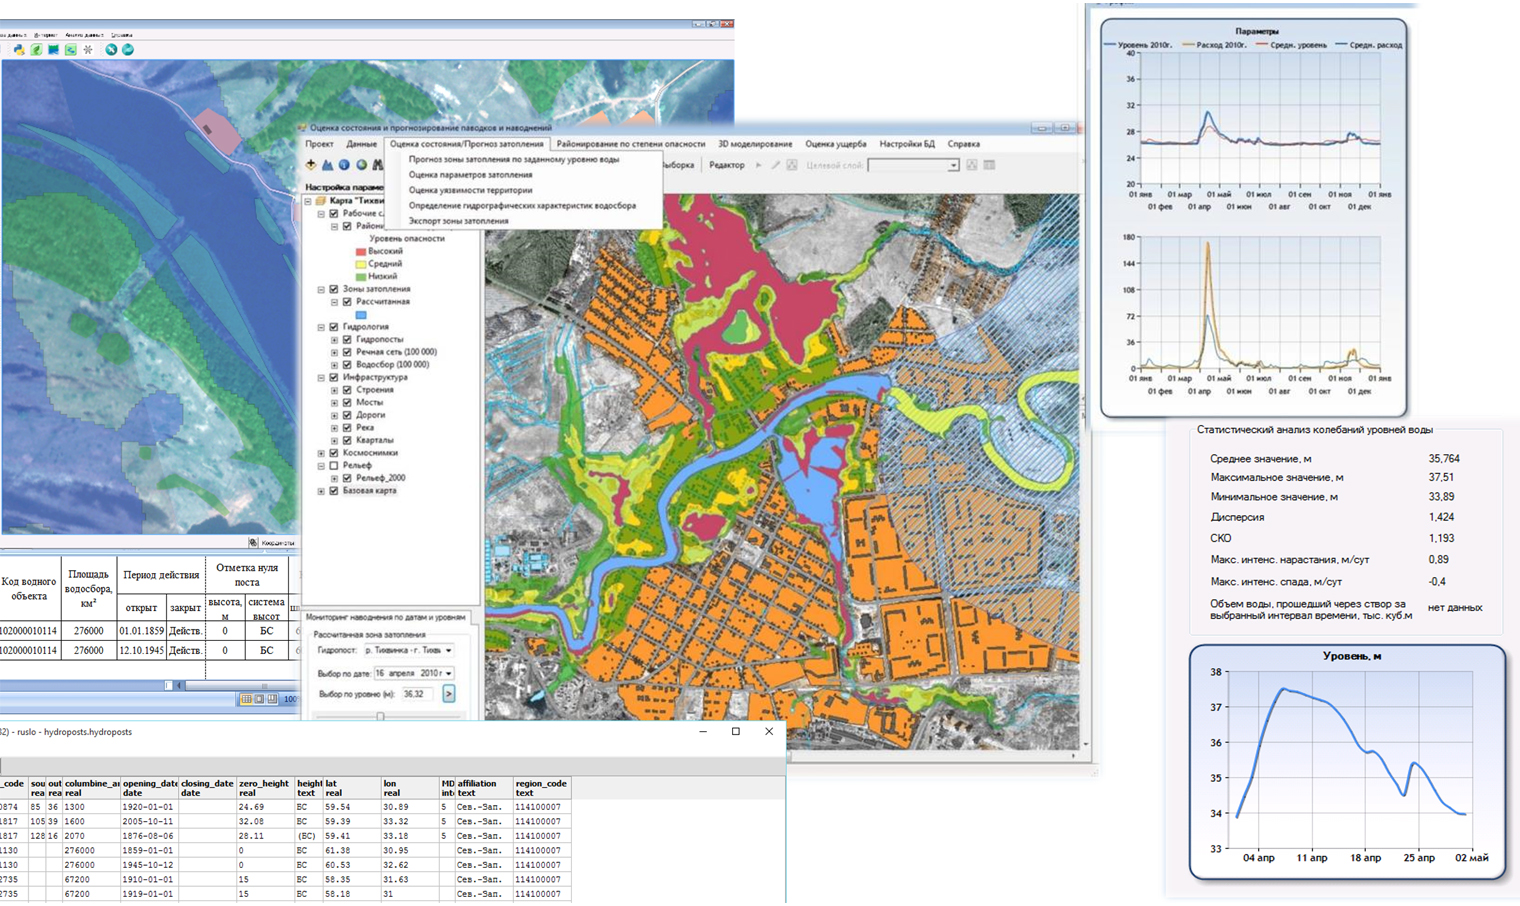Click the blue globe icon in the flood toolbar
1520x906 pixels.
coord(344,165)
